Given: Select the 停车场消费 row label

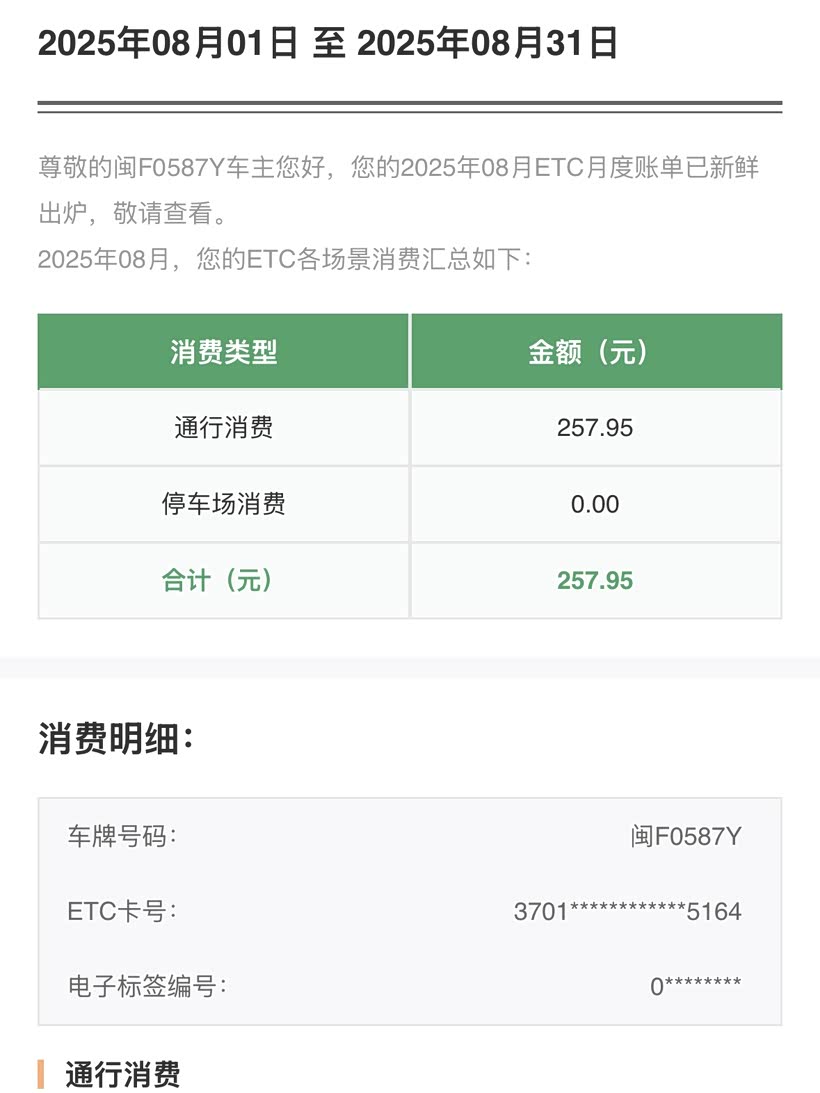Looking at the screenshot, I should point(223,504).
